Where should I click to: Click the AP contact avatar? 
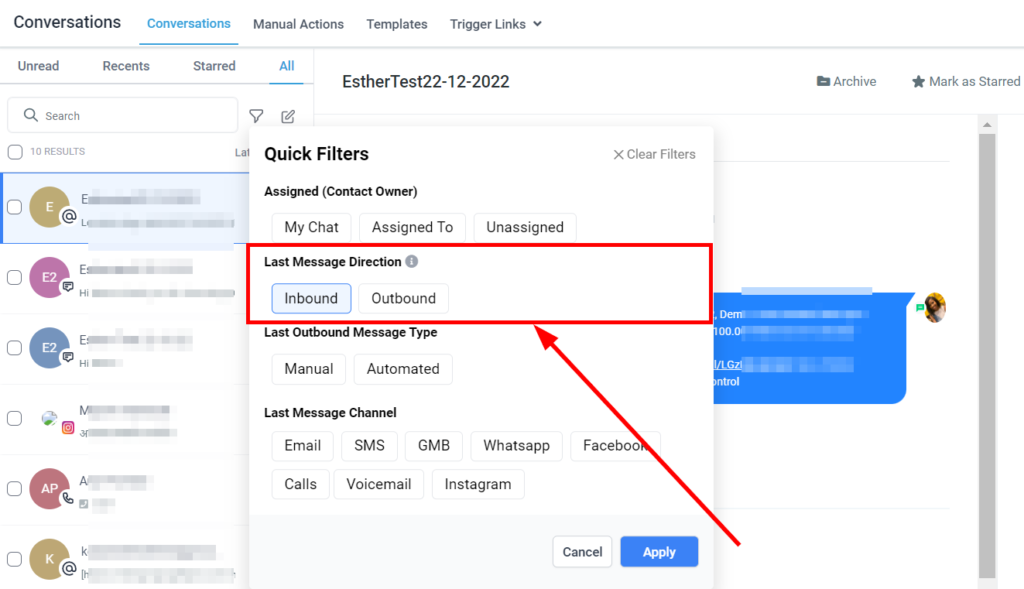coord(50,488)
